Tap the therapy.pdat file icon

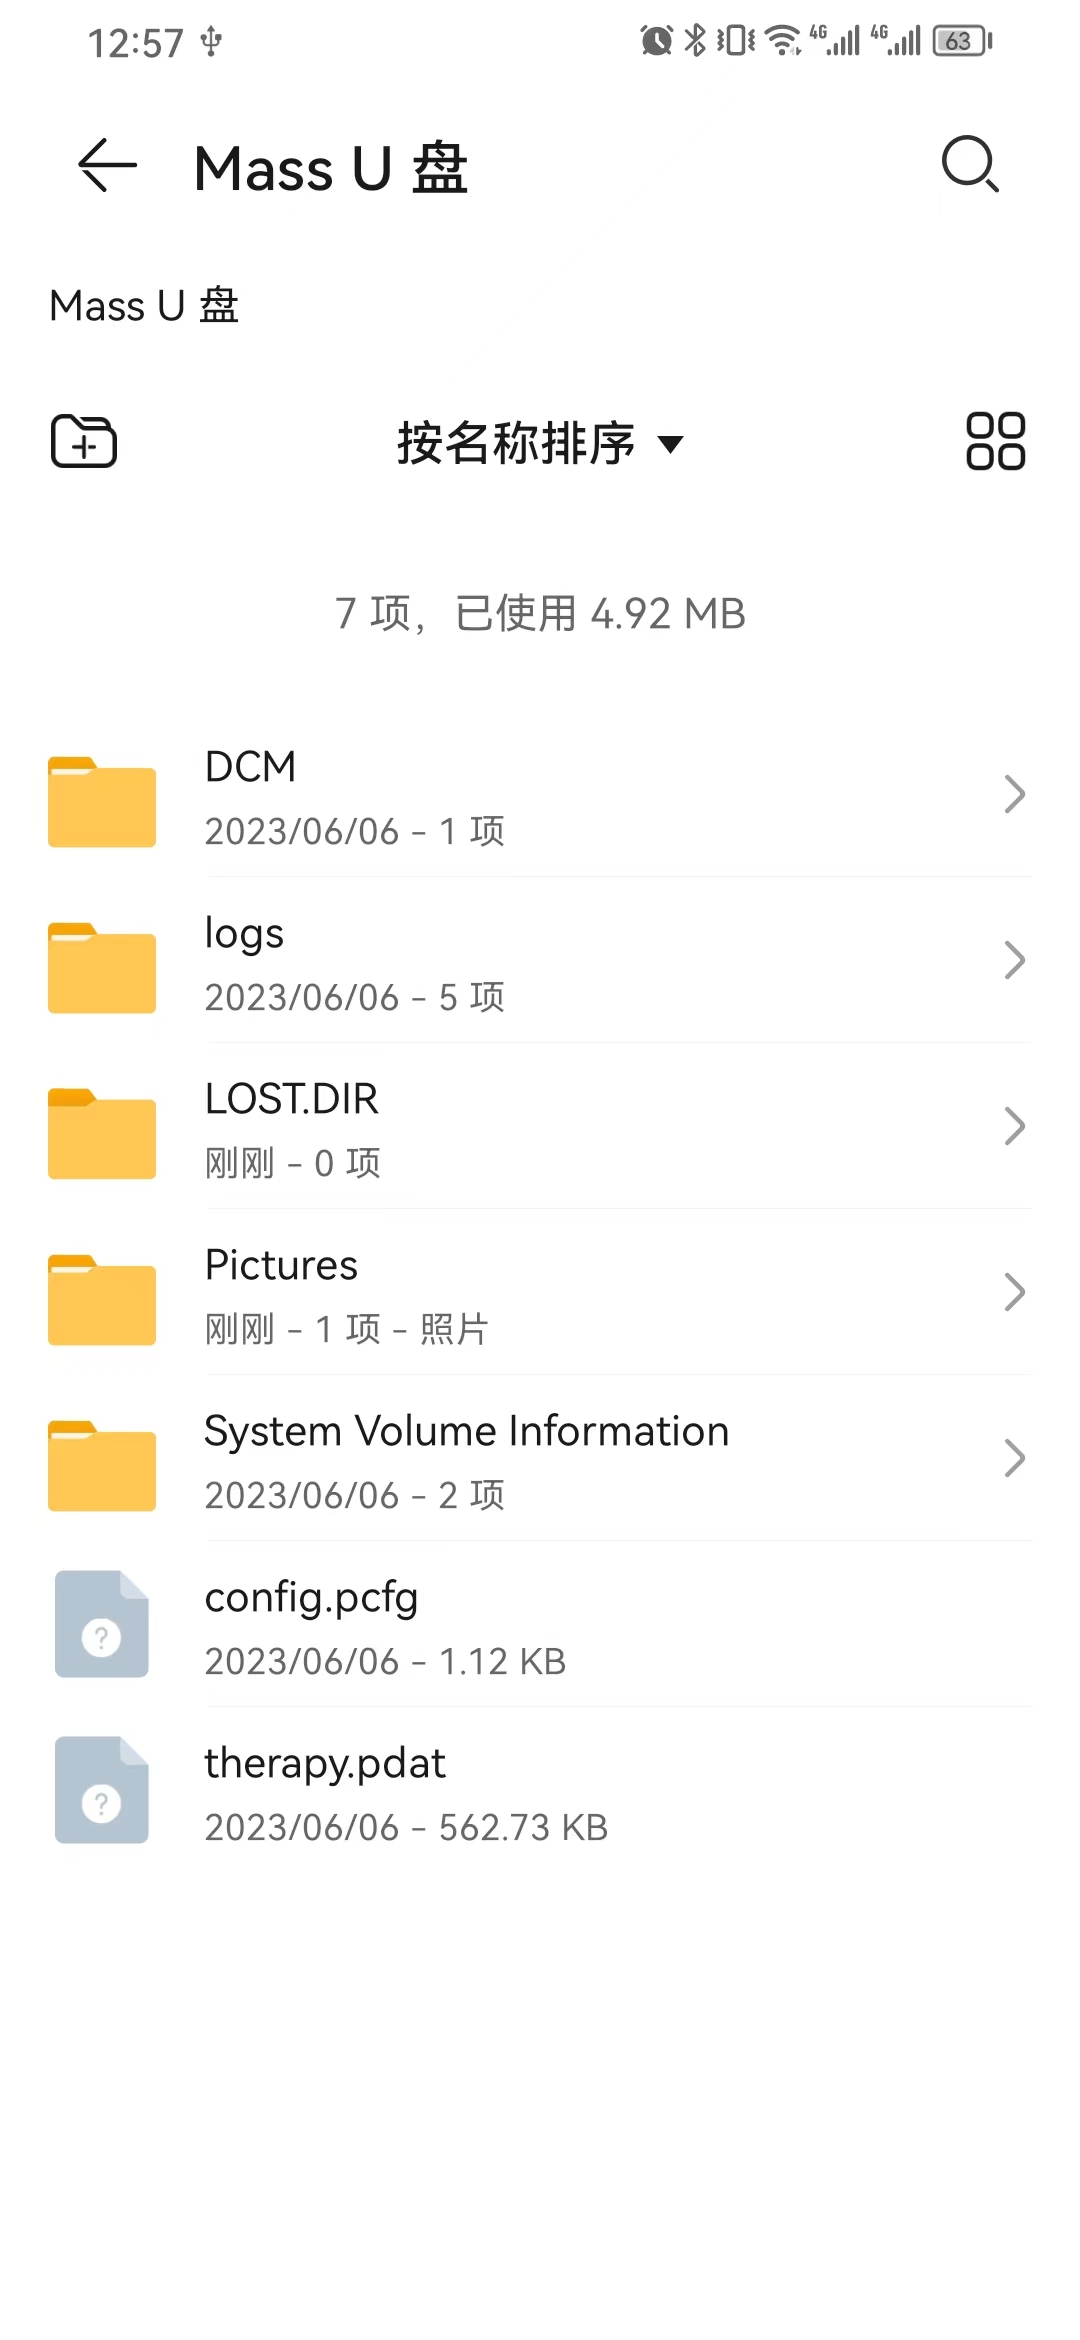[x=102, y=1790]
